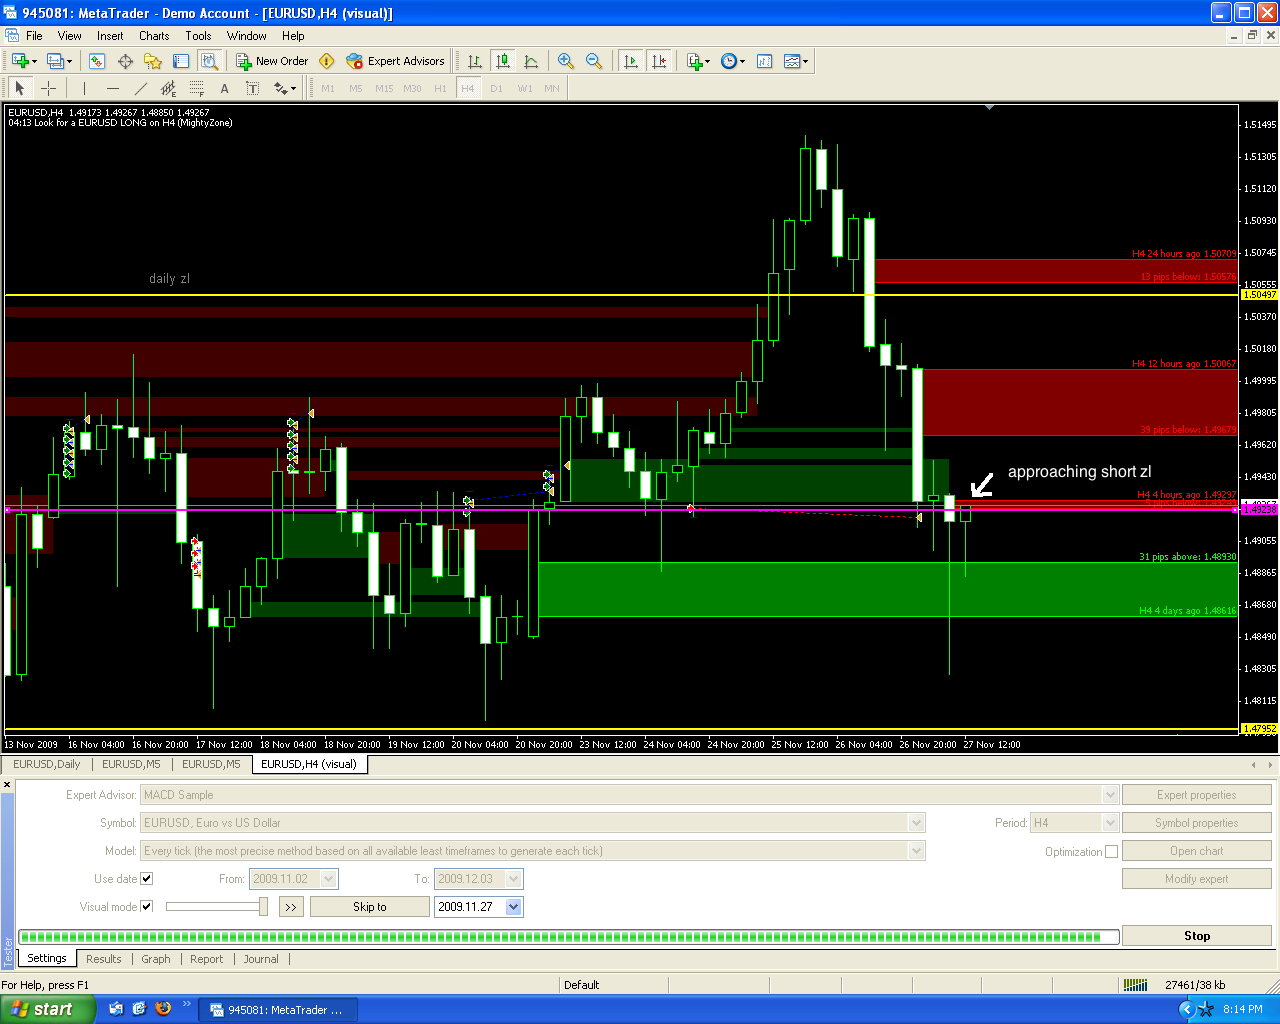
Task: Open the Market Watch window icon
Action: (x=97, y=61)
